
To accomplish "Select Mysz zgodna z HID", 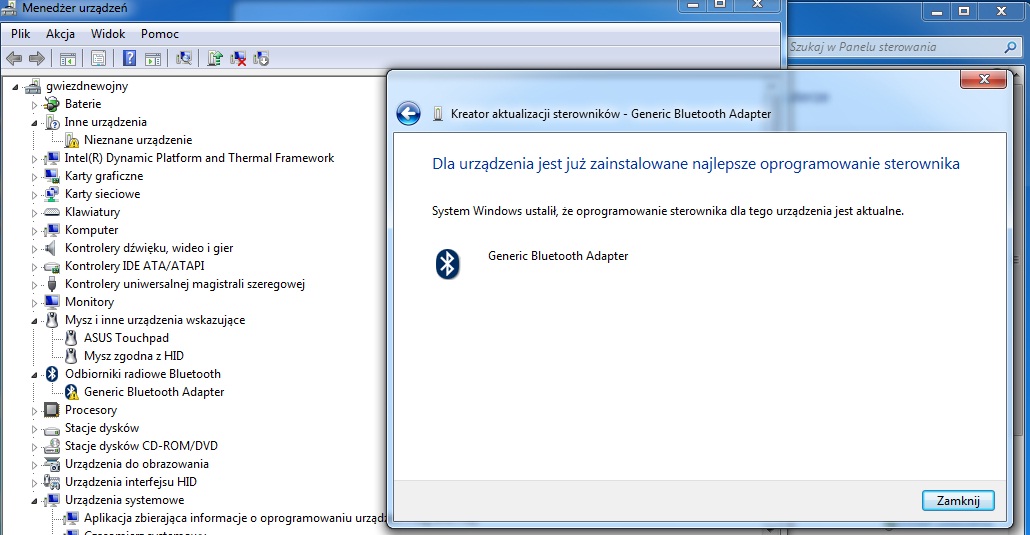I will pyautogui.click(x=134, y=356).
